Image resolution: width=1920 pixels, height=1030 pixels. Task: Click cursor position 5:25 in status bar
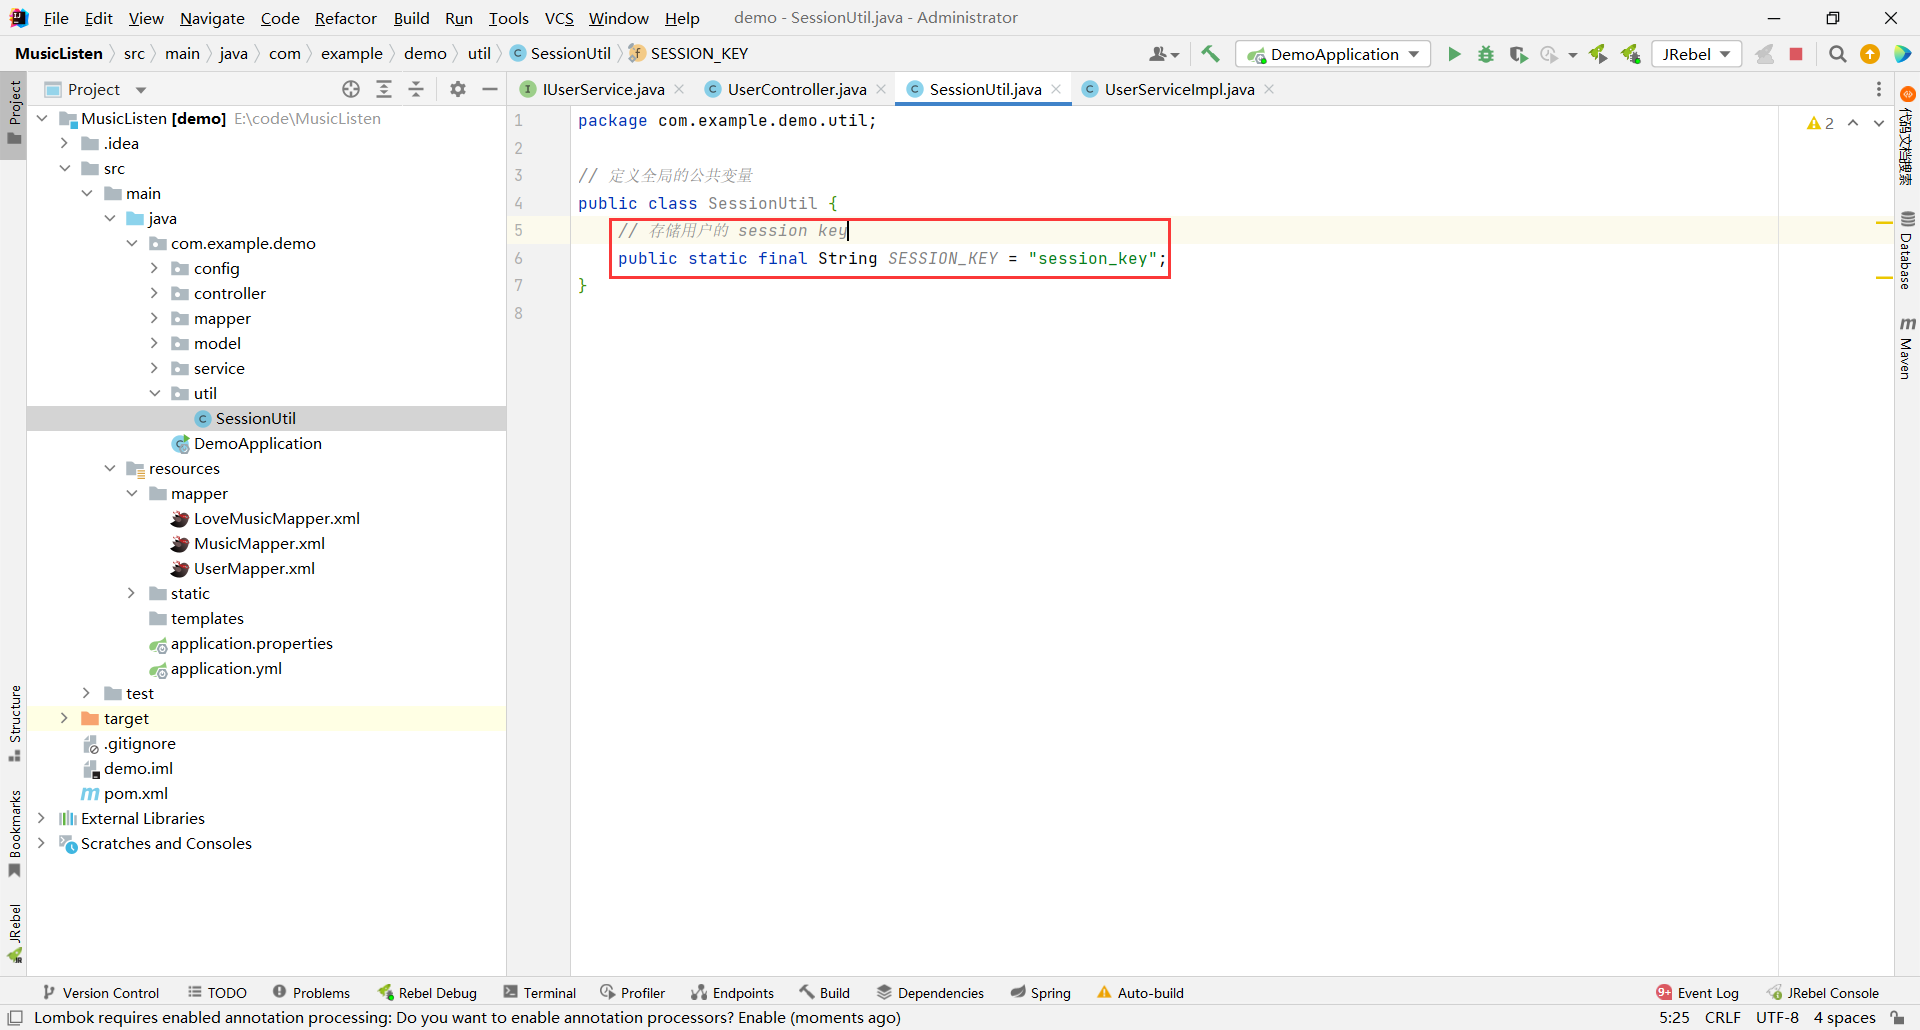pos(1674,1018)
